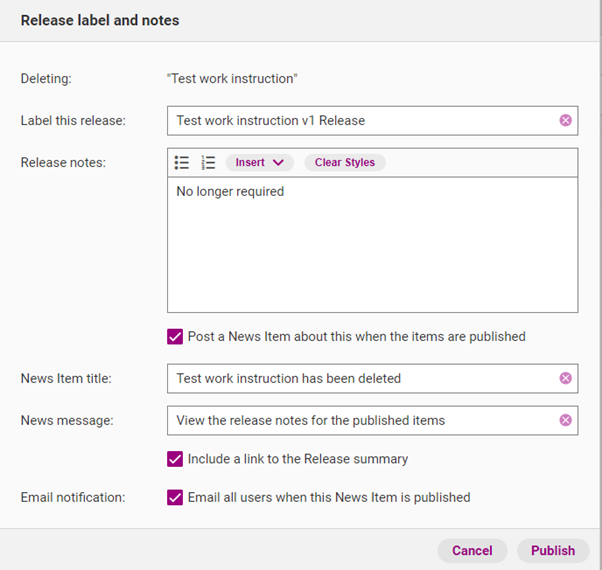The image size is (602, 570).
Task: Cancel the release dialog
Action: pyautogui.click(x=472, y=550)
